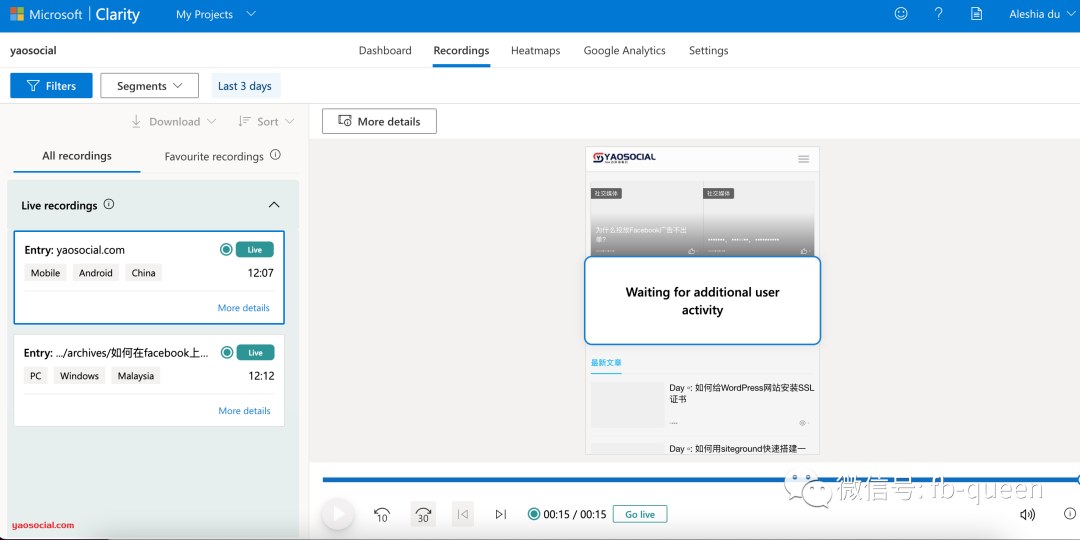1080x540 pixels.
Task: Open the help question mark icon
Action: (938, 14)
